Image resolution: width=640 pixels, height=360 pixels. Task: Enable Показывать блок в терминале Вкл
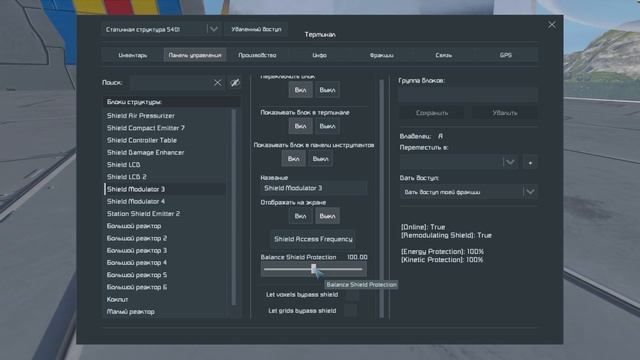tap(300, 127)
